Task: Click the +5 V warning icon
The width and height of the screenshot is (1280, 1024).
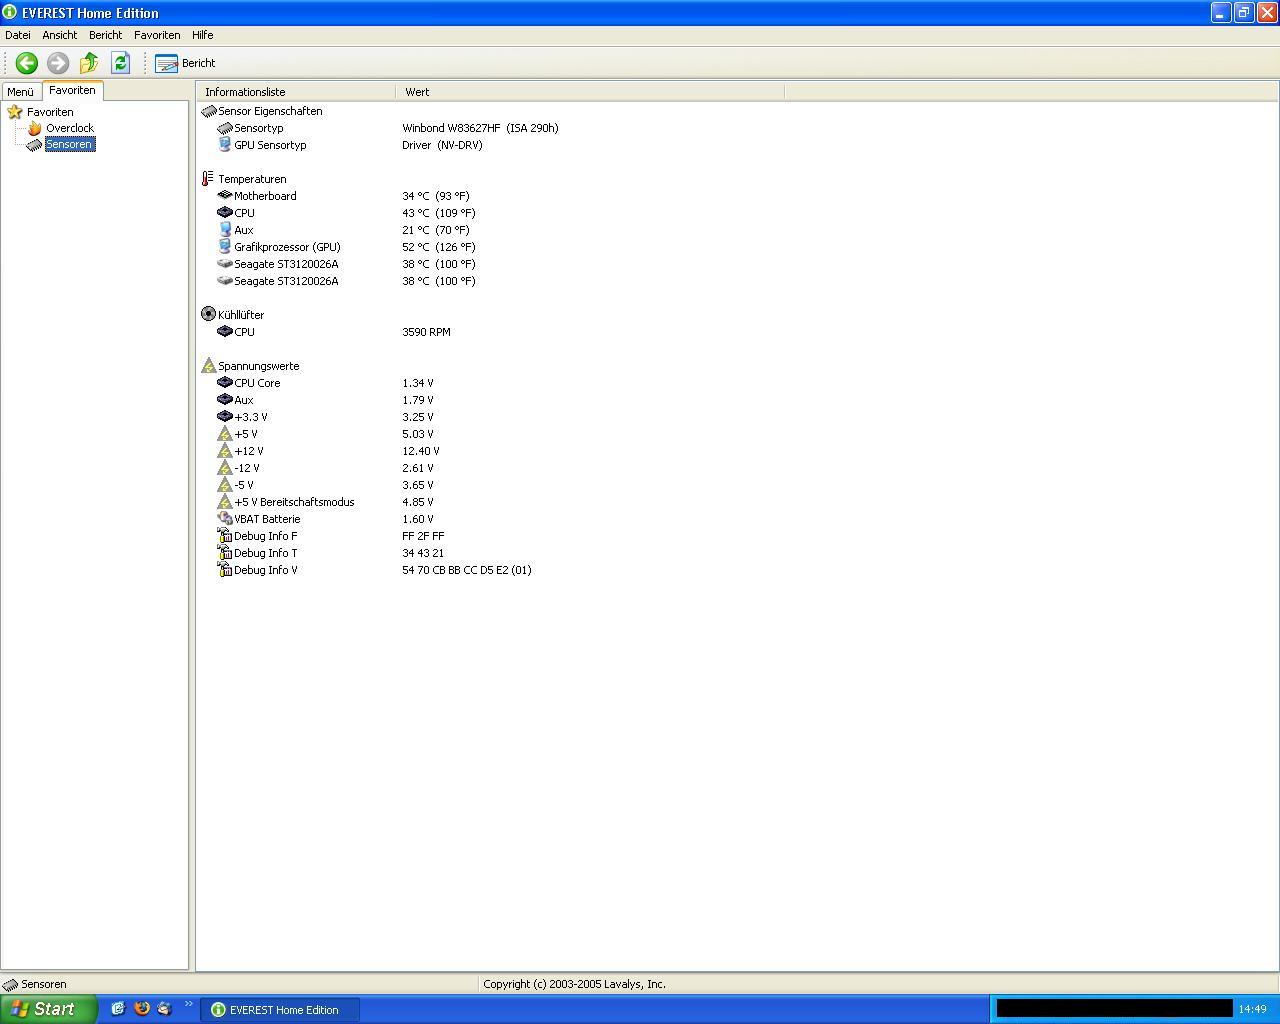Action: click(225, 434)
